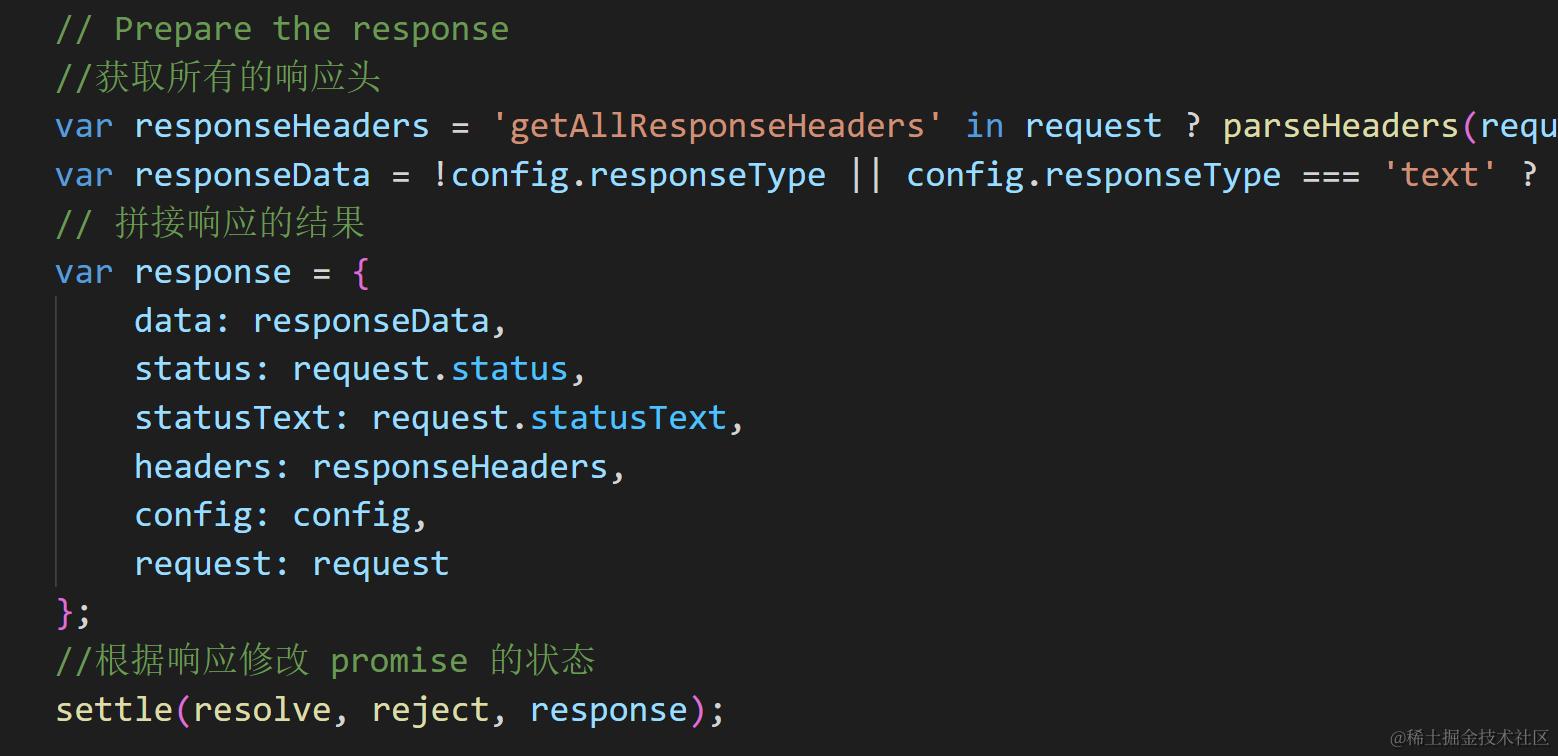Image resolution: width=1558 pixels, height=756 pixels.
Task: Click the settle function name
Action: click(114, 710)
